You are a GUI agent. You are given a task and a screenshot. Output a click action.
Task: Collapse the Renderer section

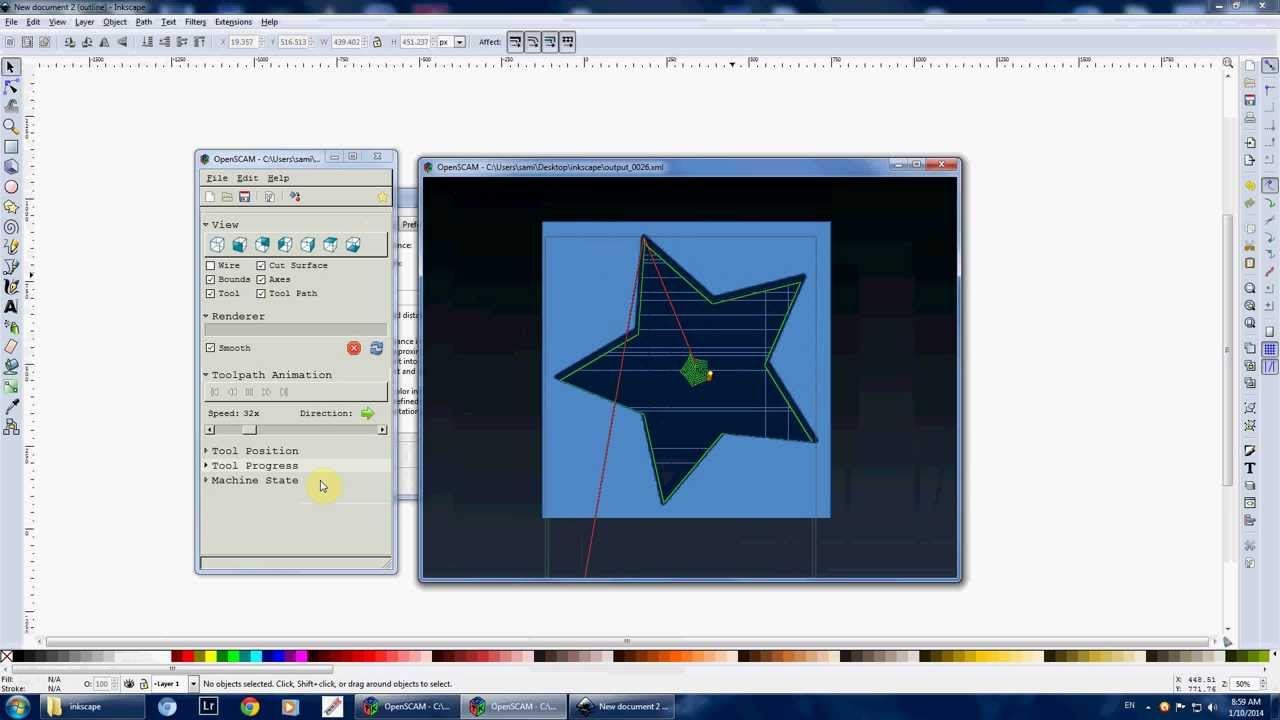click(x=206, y=316)
